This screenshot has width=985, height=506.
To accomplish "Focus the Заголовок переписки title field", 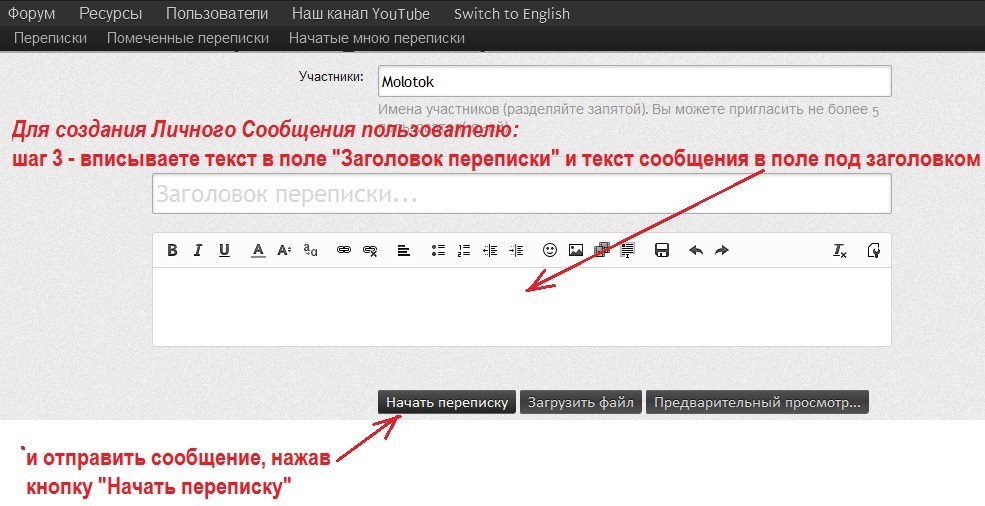I will [x=521, y=195].
